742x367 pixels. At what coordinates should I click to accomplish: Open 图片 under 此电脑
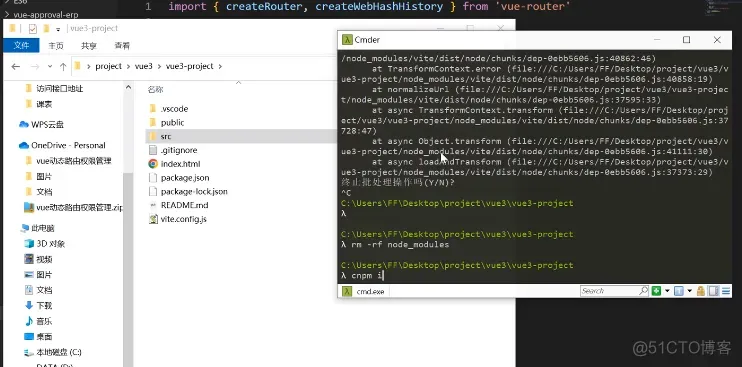pyautogui.click(x=44, y=275)
